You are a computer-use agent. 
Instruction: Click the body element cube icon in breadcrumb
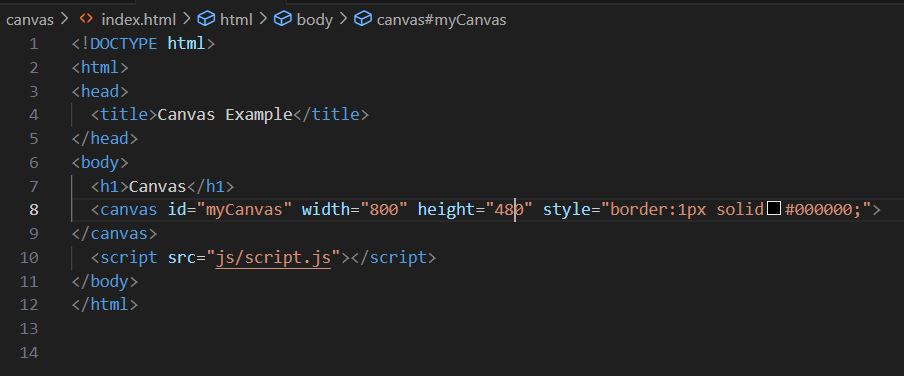pos(282,19)
